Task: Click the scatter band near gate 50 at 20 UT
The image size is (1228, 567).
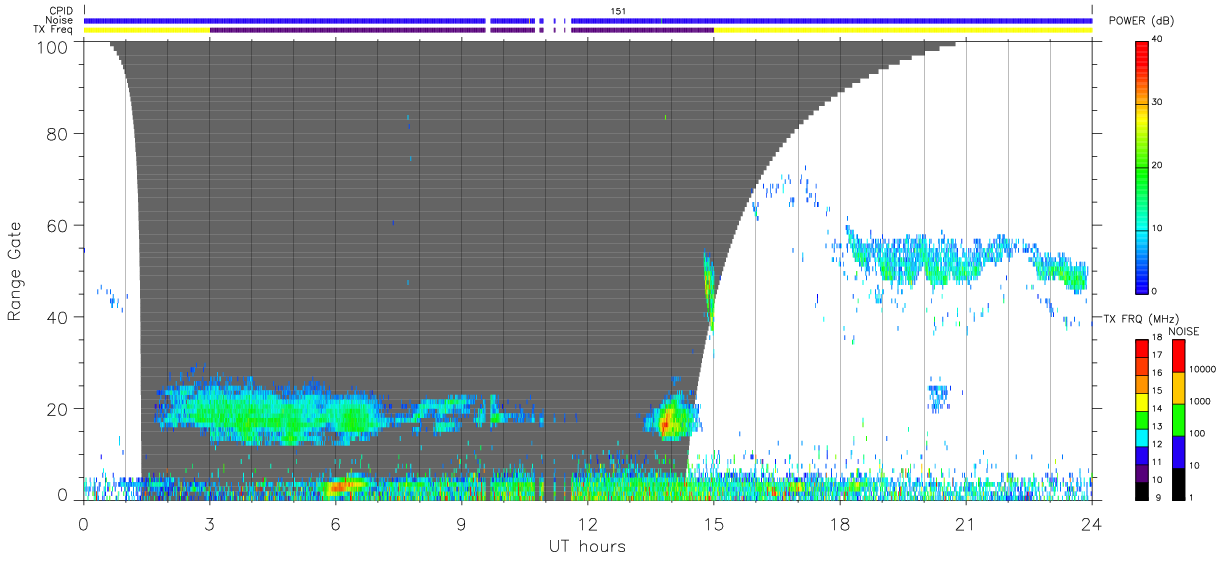Action: pyautogui.click(x=923, y=263)
